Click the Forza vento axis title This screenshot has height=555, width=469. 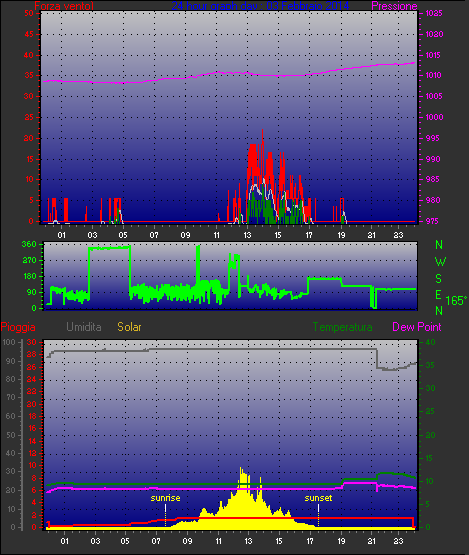click(x=64, y=6)
